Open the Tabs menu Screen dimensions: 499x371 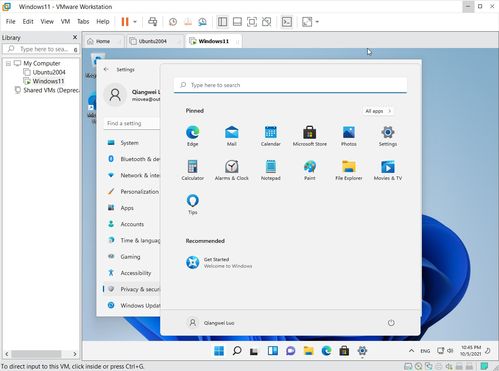pyautogui.click(x=83, y=22)
